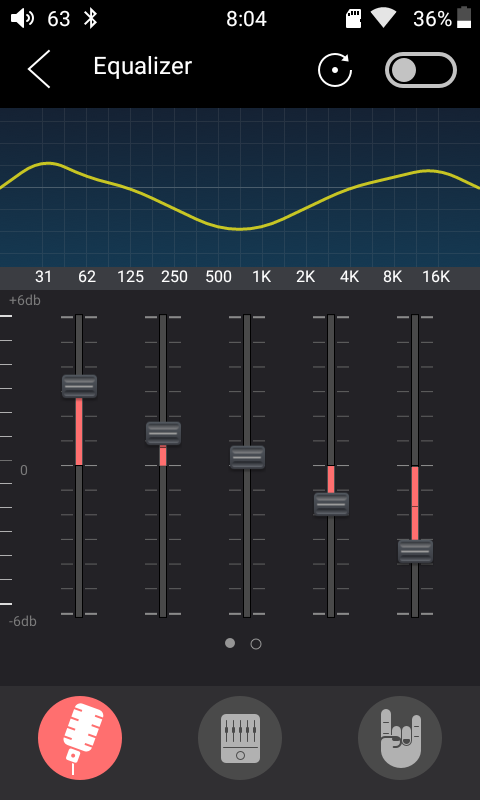Select the mixer custom preset icon
The width and height of the screenshot is (480, 800).
point(240,738)
